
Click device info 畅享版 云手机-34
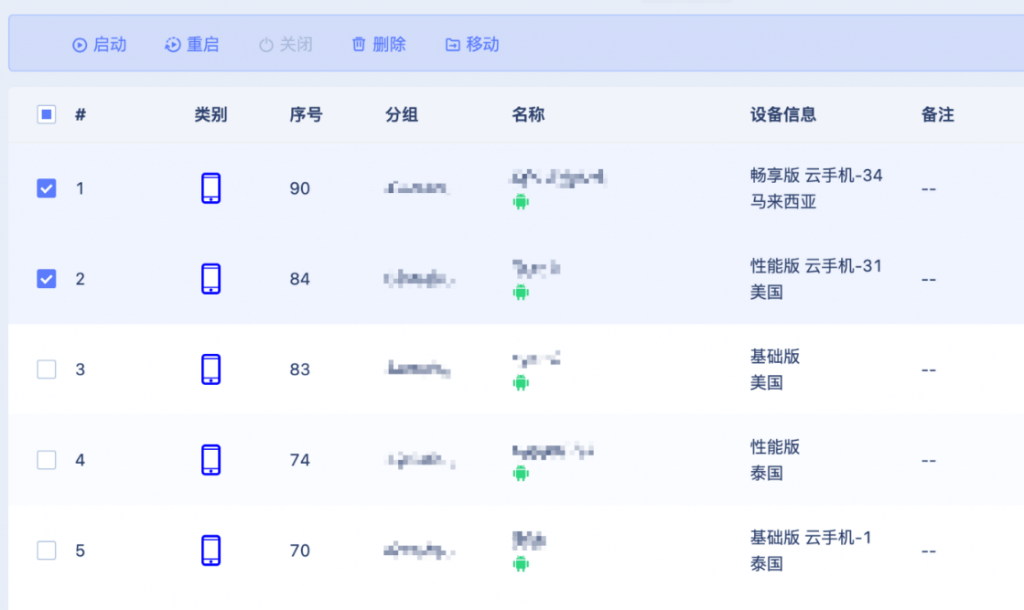(x=816, y=175)
